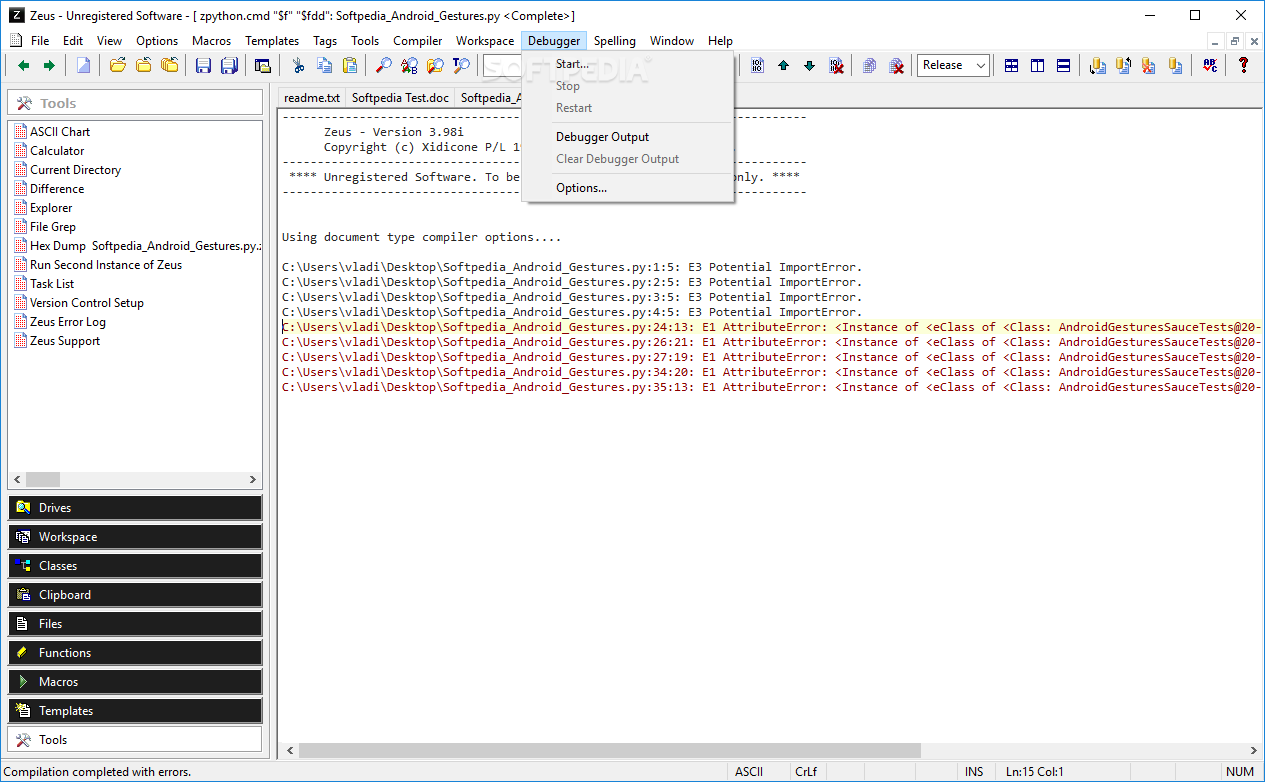The width and height of the screenshot is (1265, 782).
Task: Open the Templates panel button in sidebar
Action: coord(135,711)
